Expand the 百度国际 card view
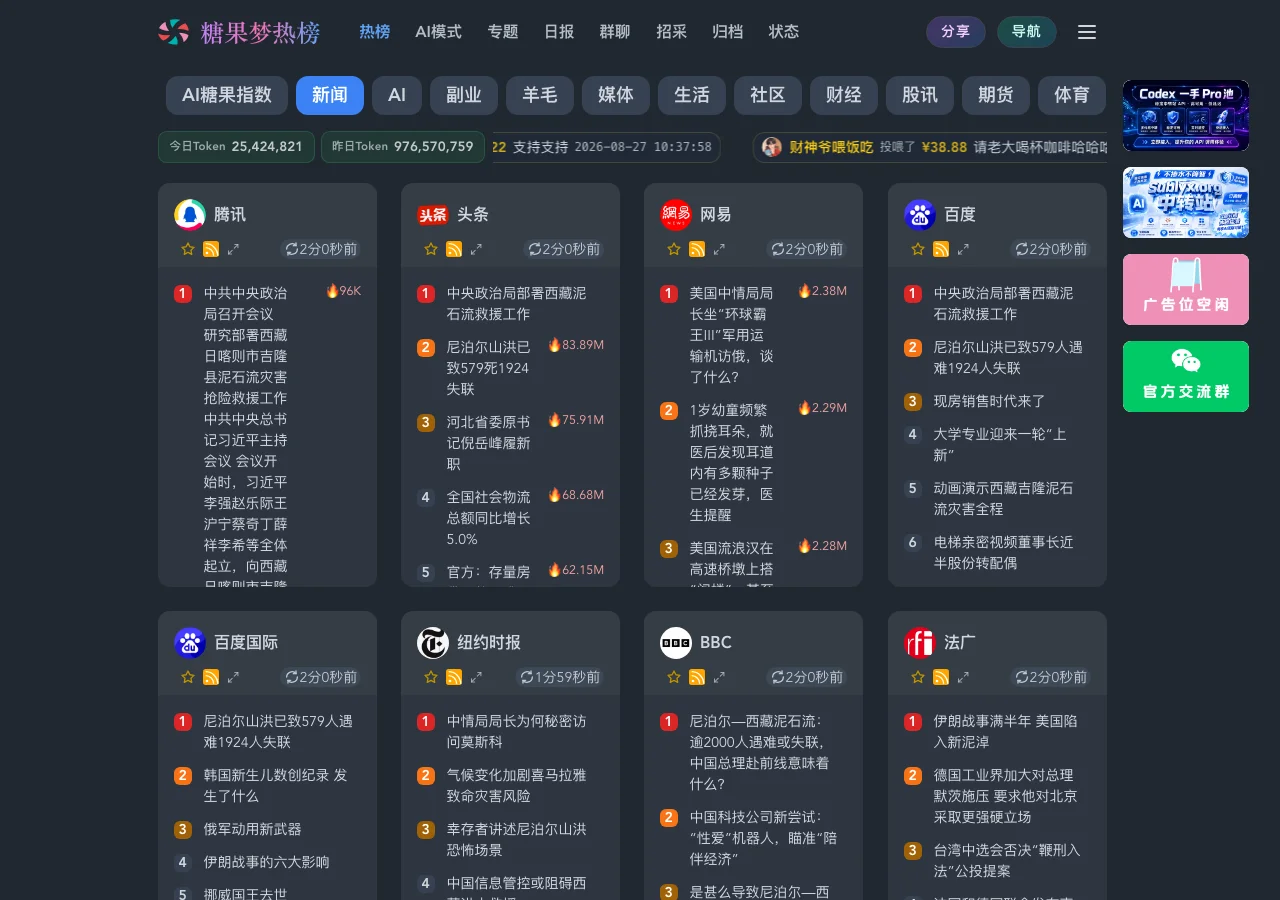 [x=233, y=677]
